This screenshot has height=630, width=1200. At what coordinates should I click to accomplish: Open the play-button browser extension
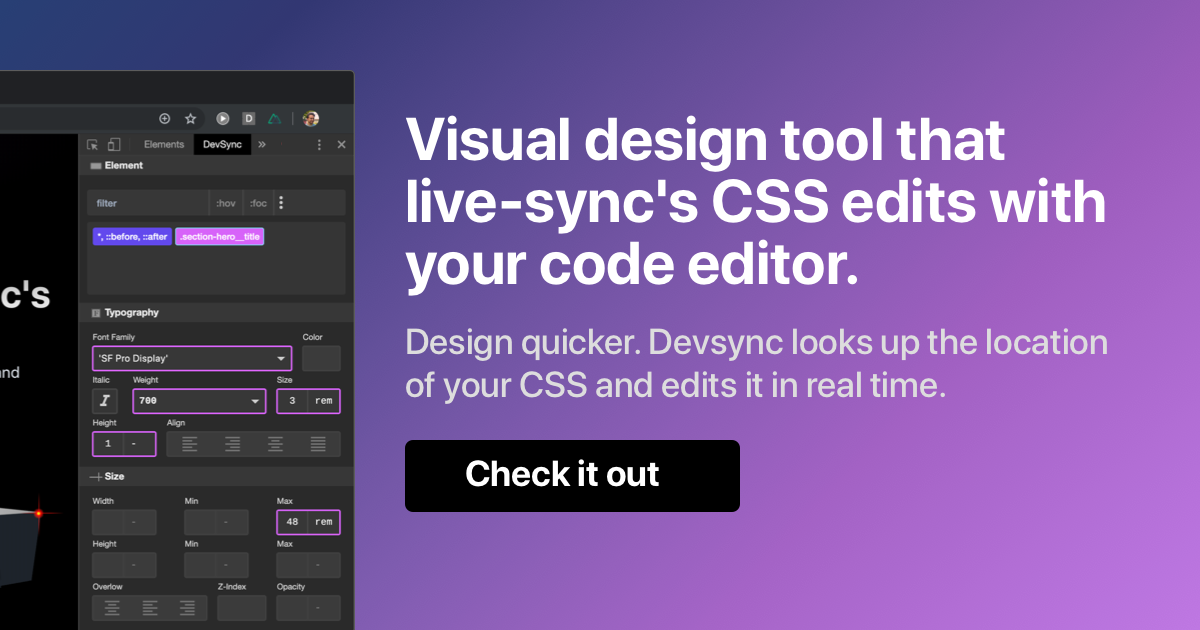click(x=223, y=118)
